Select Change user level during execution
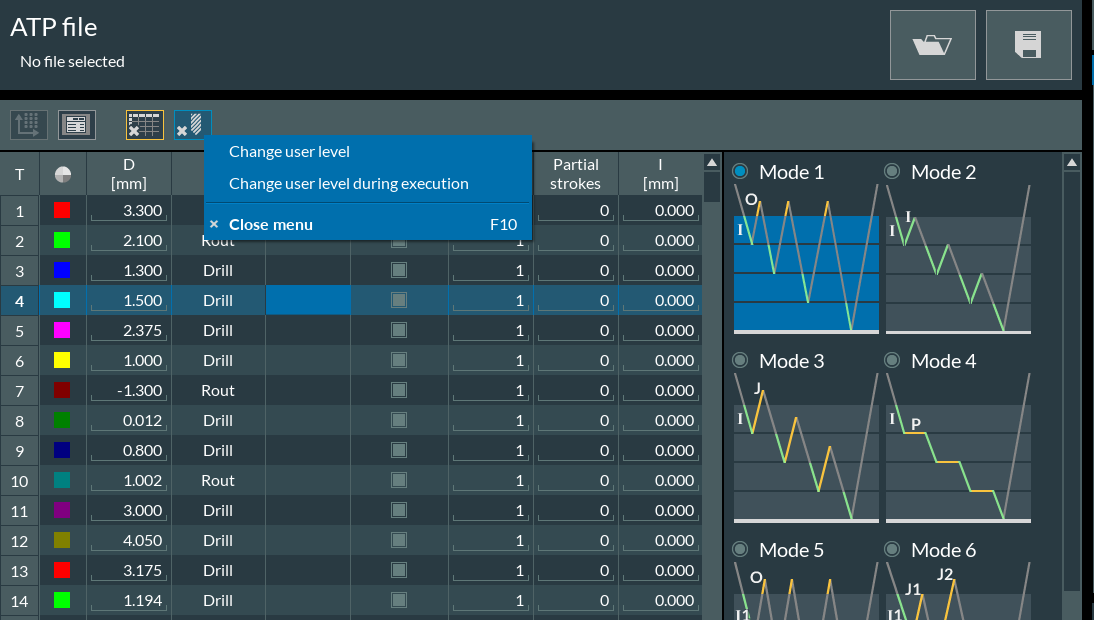 368,184
